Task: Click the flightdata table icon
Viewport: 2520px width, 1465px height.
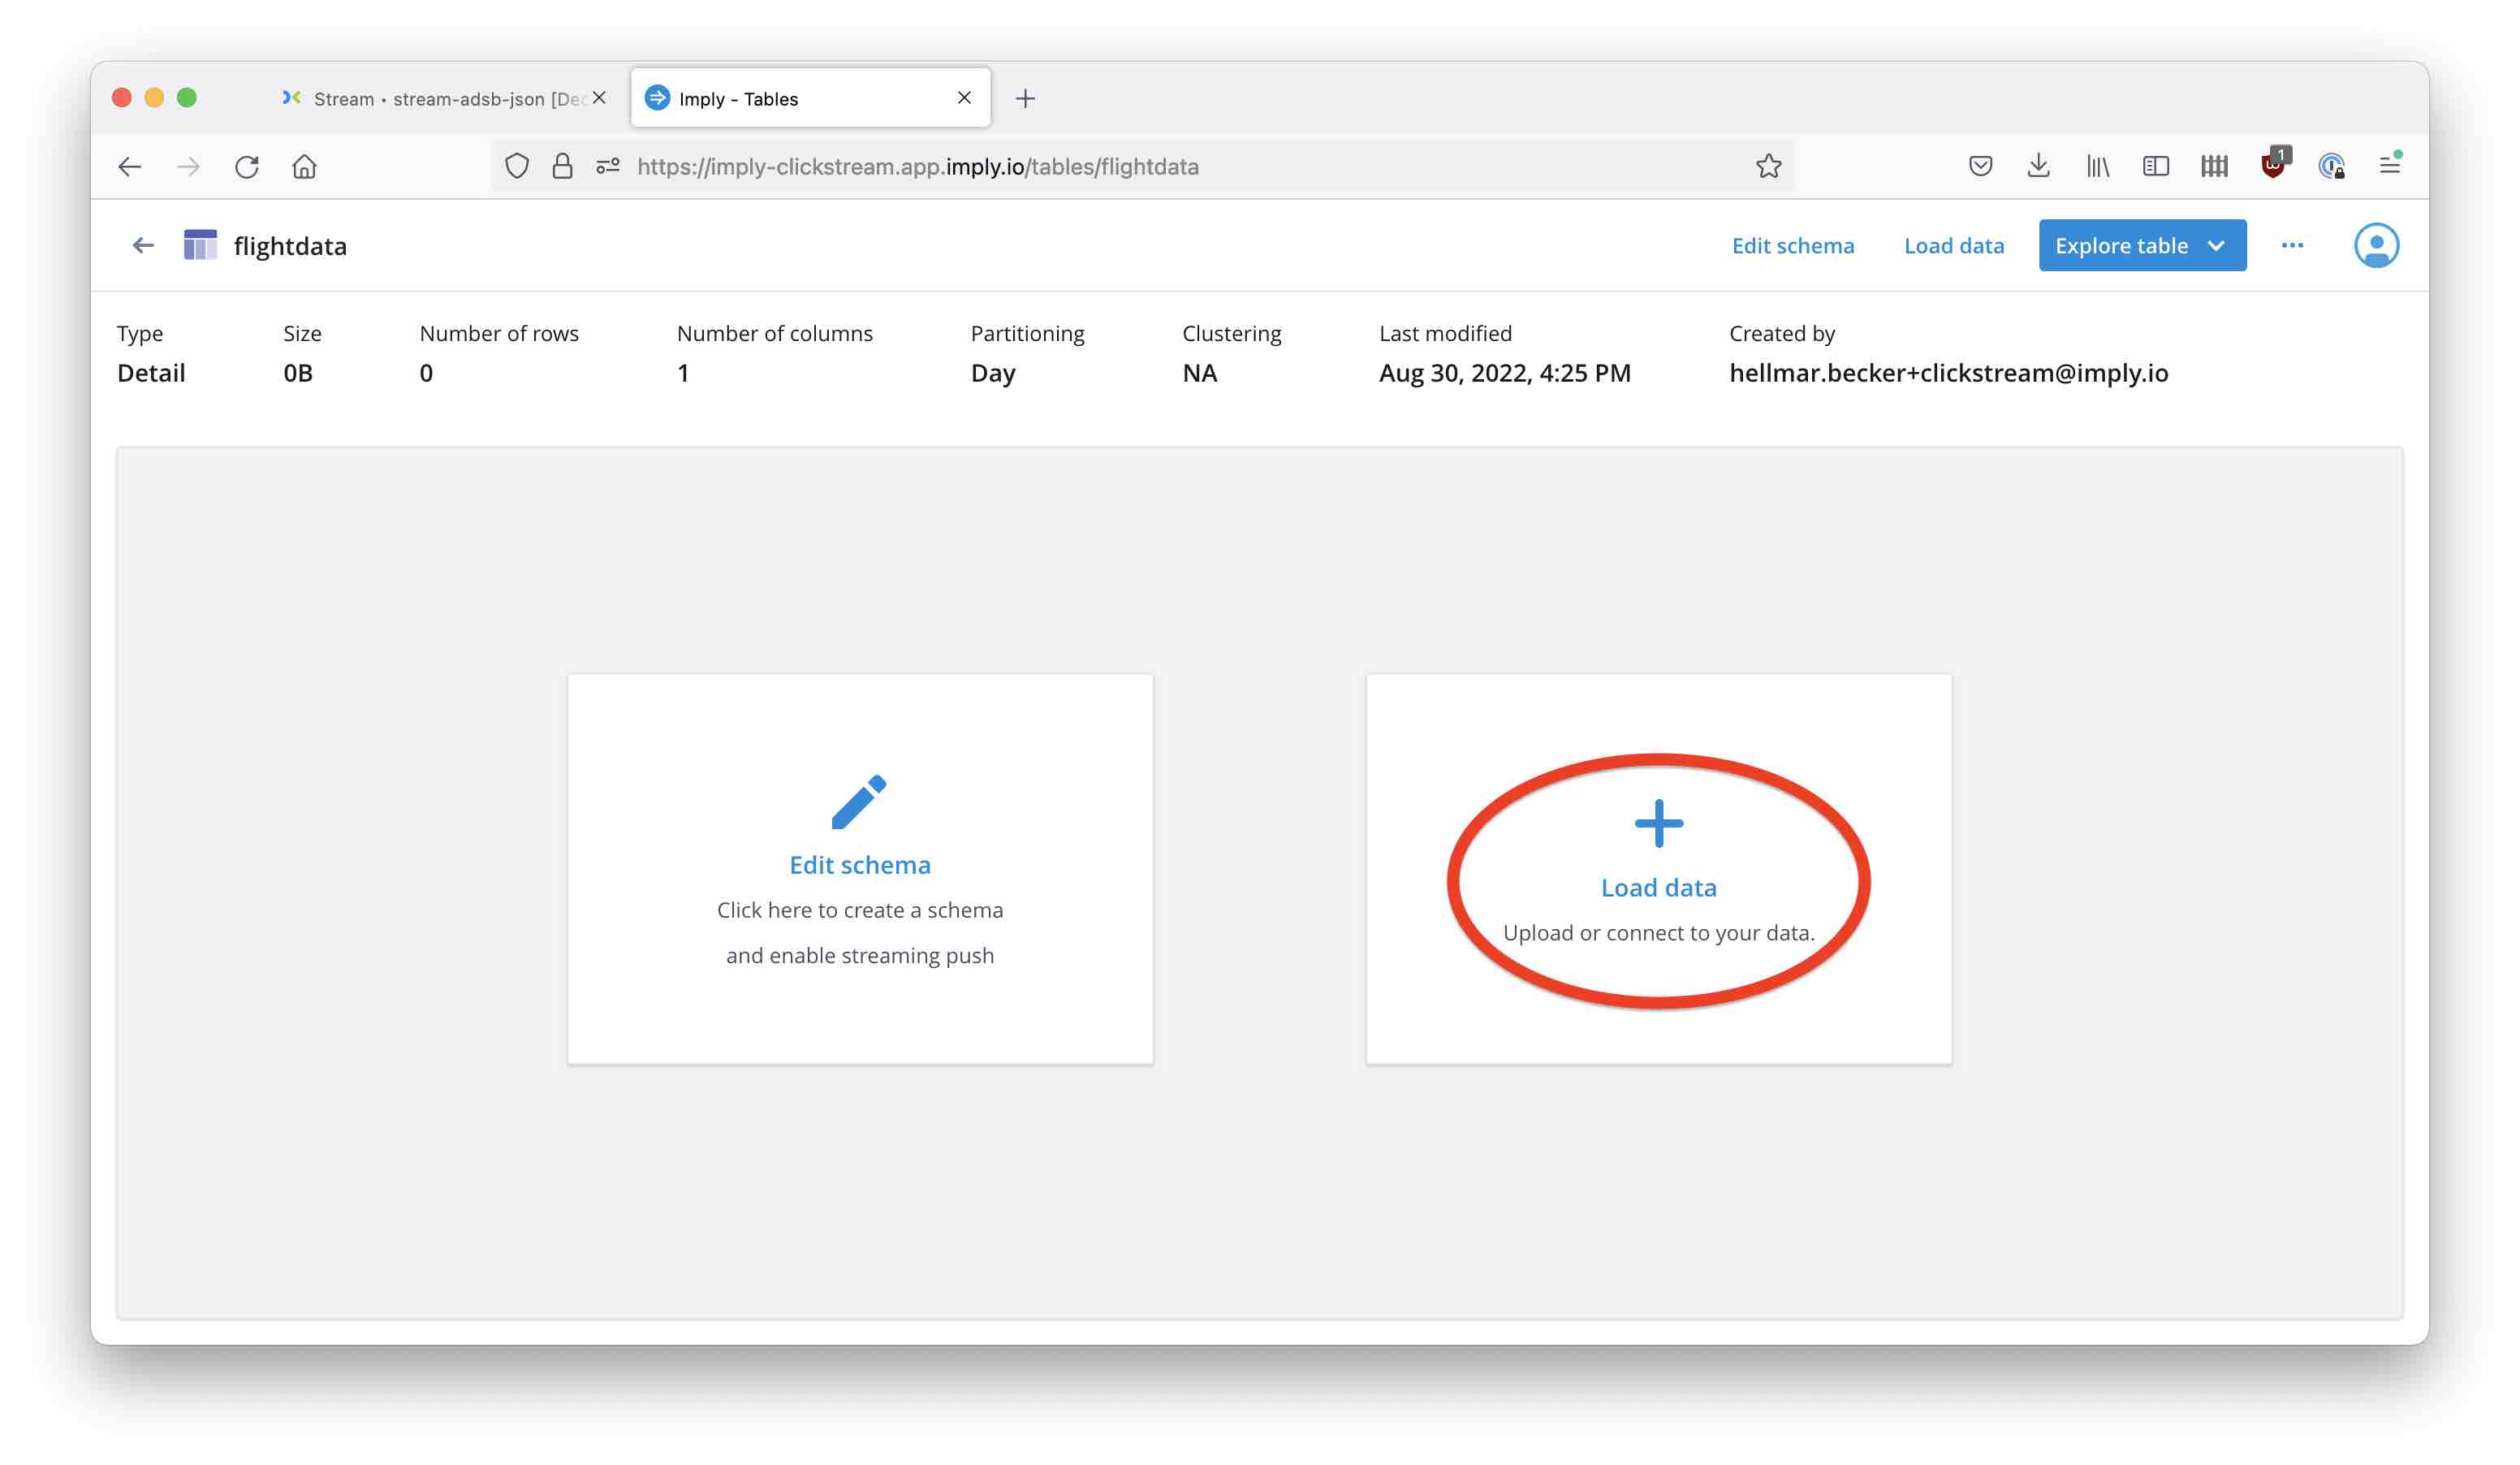Action: coord(199,244)
